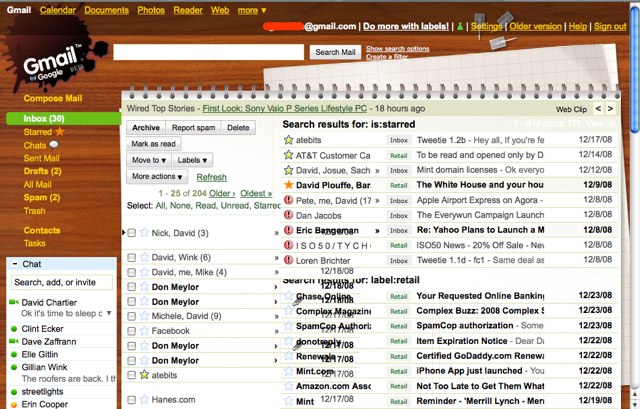Star the David, Wink (6) conversation
This screenshot has width=640, height=409.
pyautogui.click(x=144, y=257)
